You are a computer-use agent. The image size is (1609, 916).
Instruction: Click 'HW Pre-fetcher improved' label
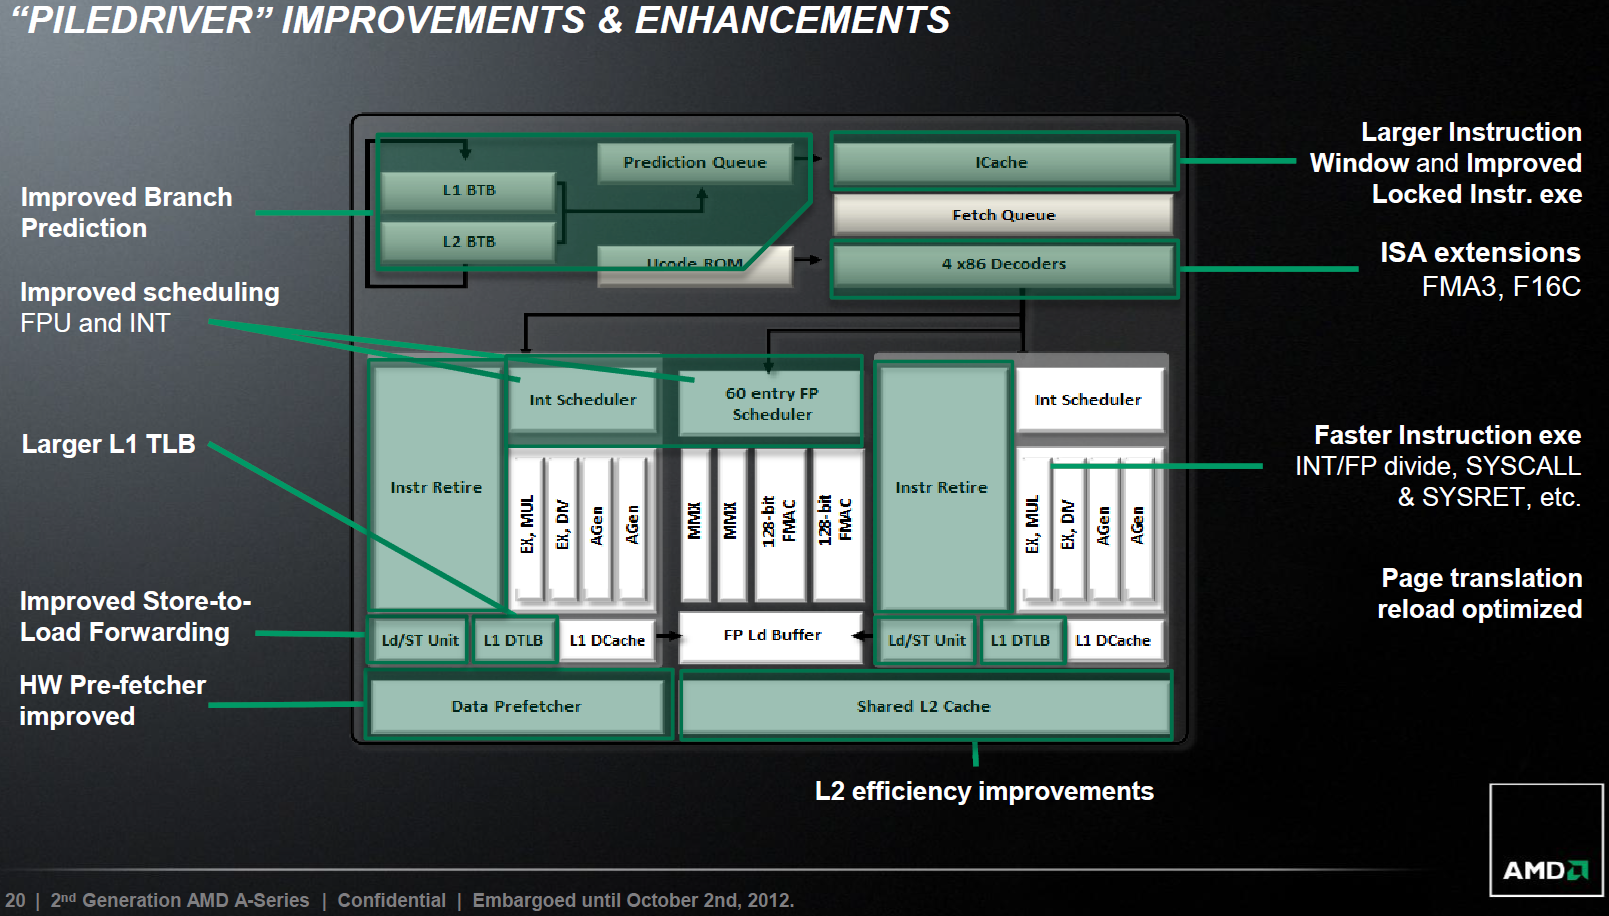click(113, 701)
